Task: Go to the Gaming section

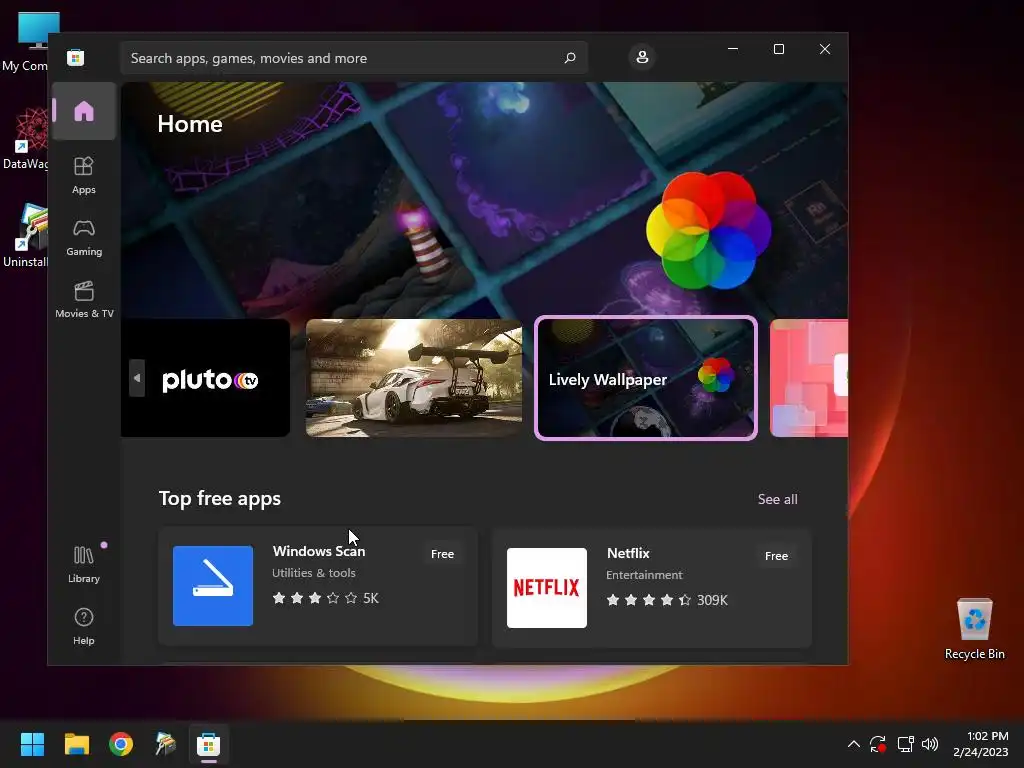Action: coord(84,238)
